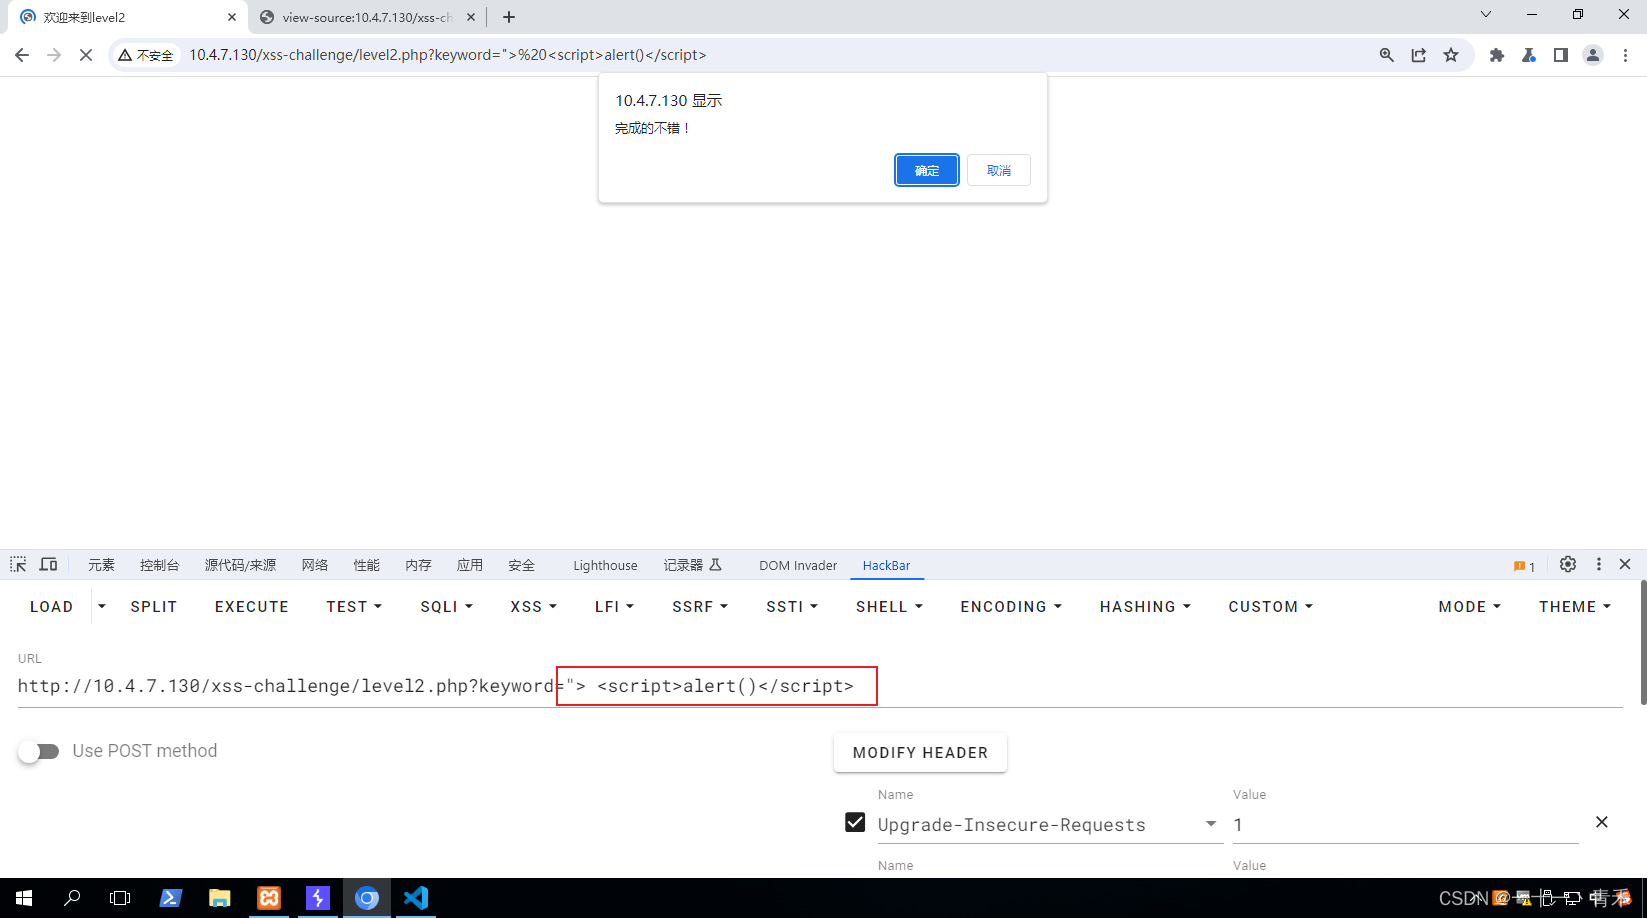This screenshot has width=1647, height=918.
Task: Select the HackBar tab
Action: pyautogui.click(x=886, y=565)
